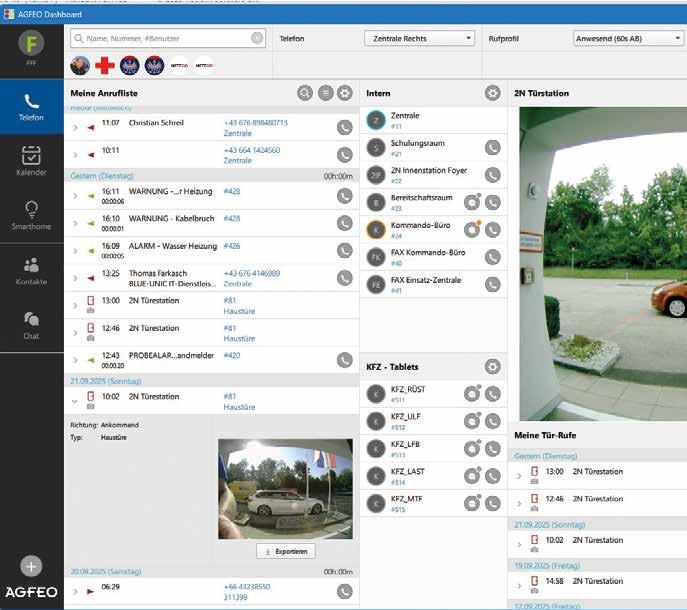Click the 21.09.2025 (Sonntag) date header
This screenshot has width=687, height=610.
(x=212, y=381)
